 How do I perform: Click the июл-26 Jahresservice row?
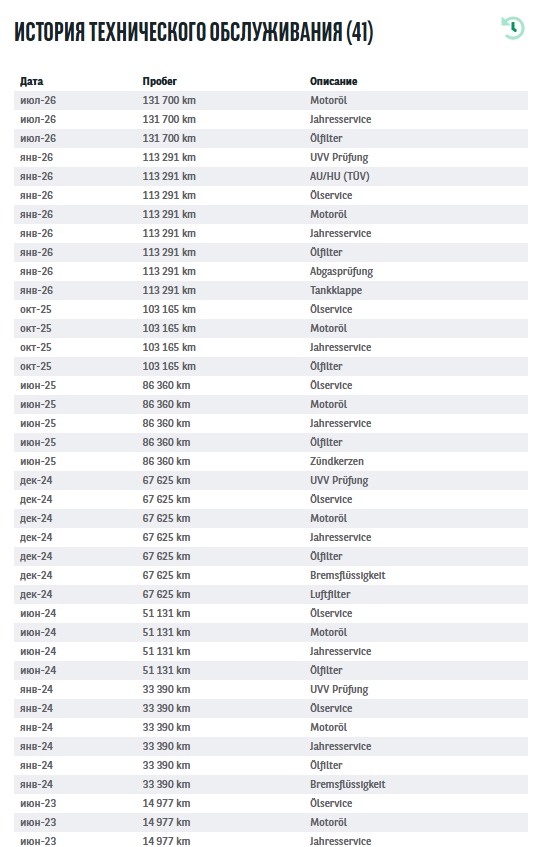click(271, 119)
